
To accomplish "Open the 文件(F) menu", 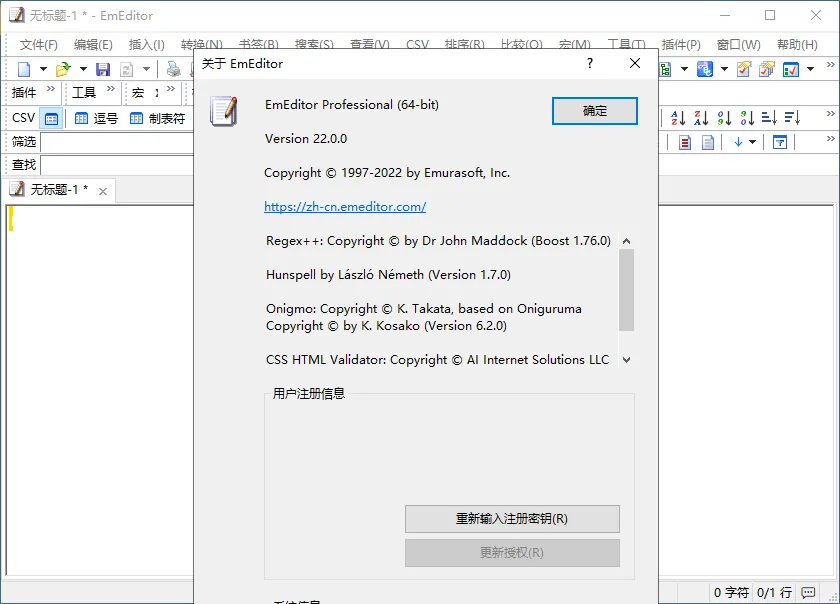I will (x=34, y=45).
